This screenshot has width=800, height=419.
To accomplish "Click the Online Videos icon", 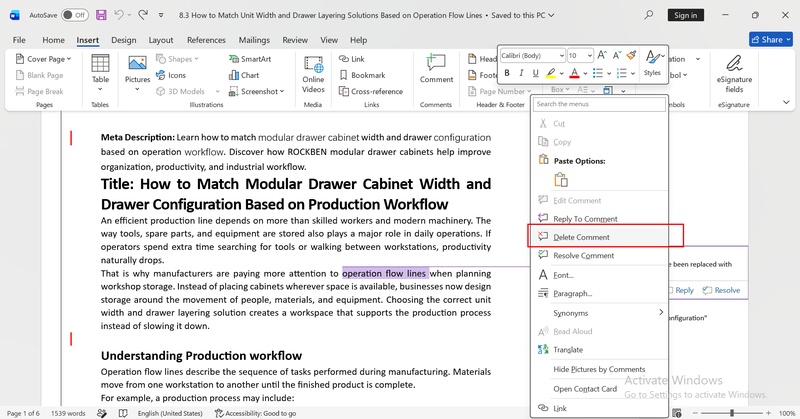I will pos(313,64).
